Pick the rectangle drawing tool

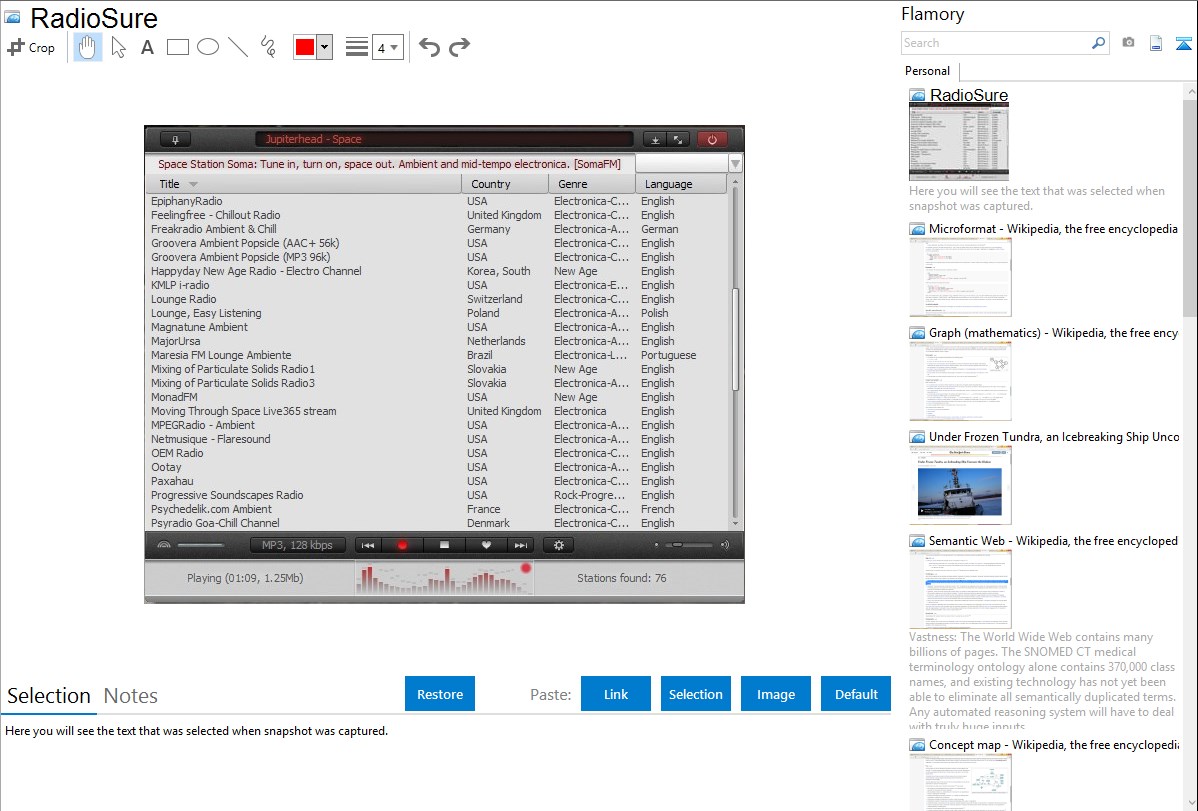(x=177, y=47)
